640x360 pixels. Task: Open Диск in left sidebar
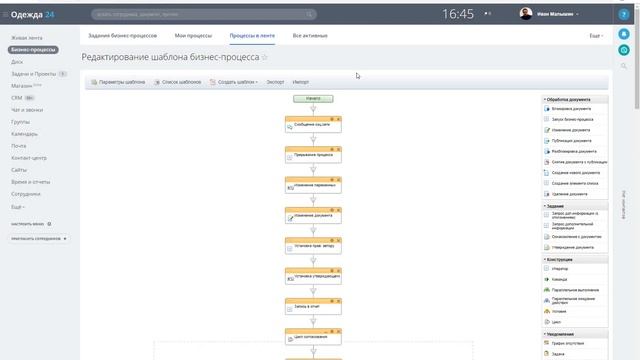(17, 62)
